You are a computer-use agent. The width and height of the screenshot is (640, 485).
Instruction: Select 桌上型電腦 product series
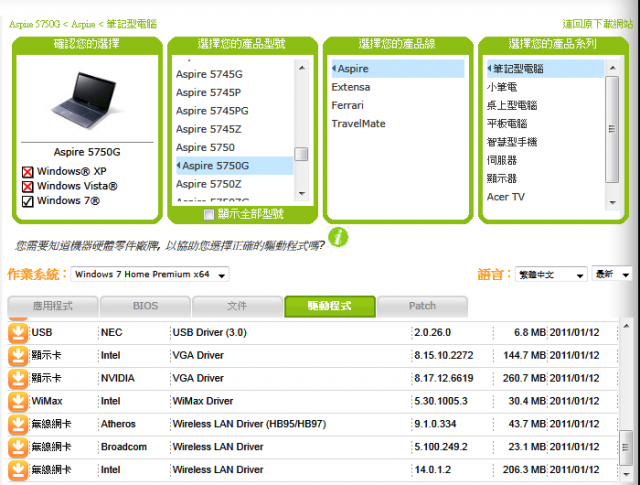coord(512,105)
